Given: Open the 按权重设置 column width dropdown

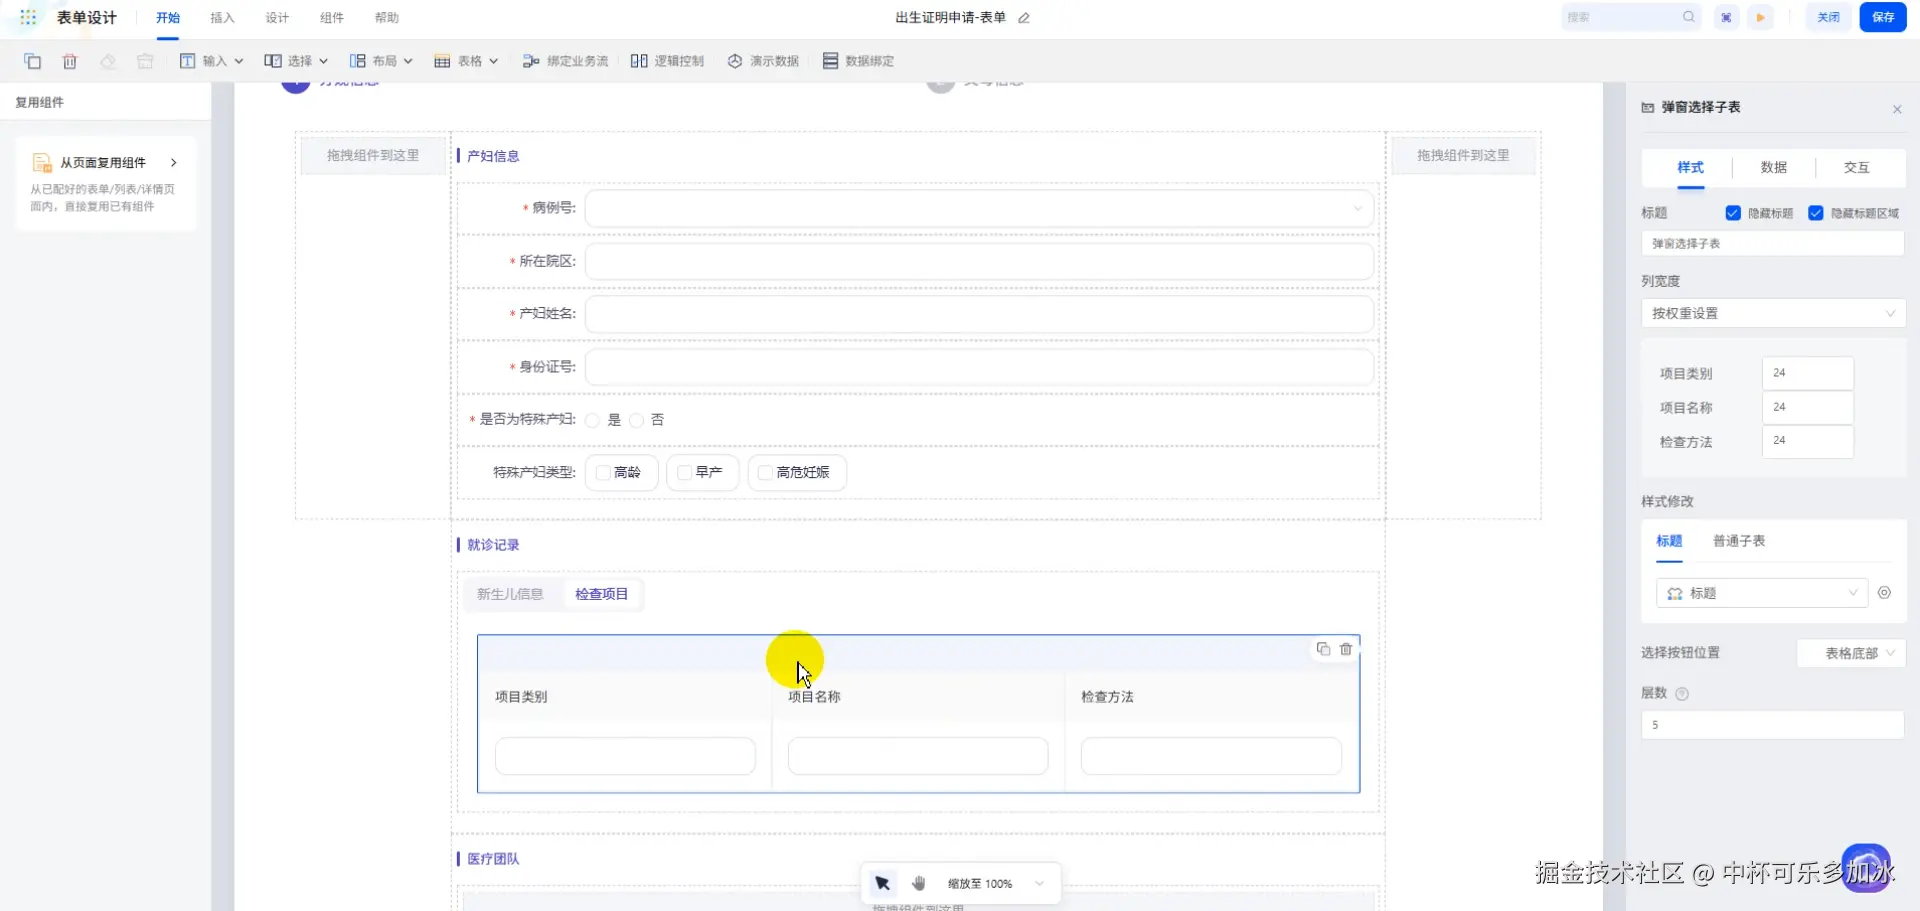Looking at the screenshot, I should point(1773,313).
